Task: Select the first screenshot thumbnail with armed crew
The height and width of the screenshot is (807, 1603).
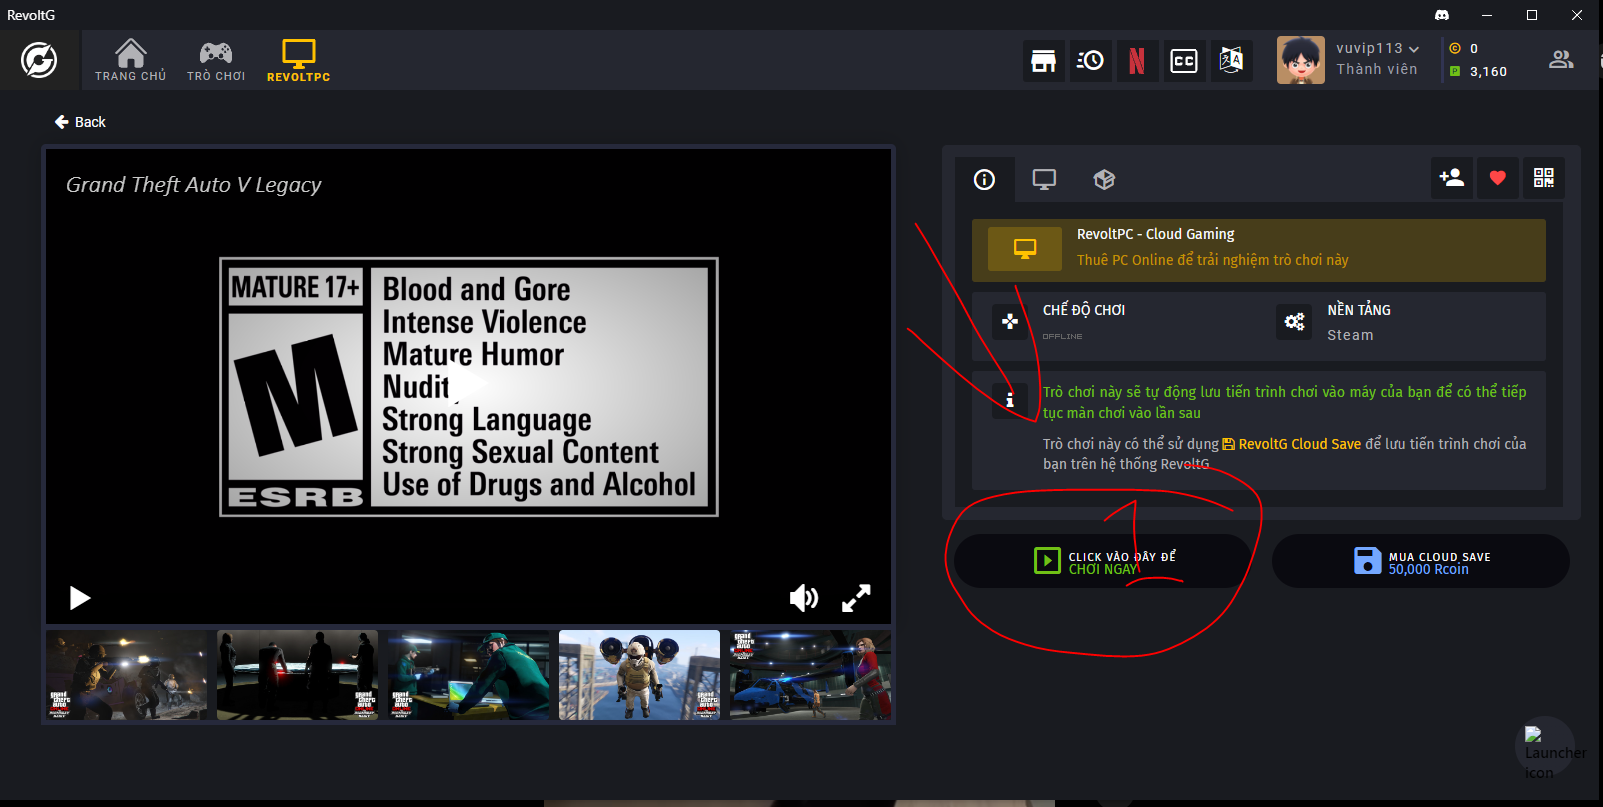Action: click(x=126, y=675)
